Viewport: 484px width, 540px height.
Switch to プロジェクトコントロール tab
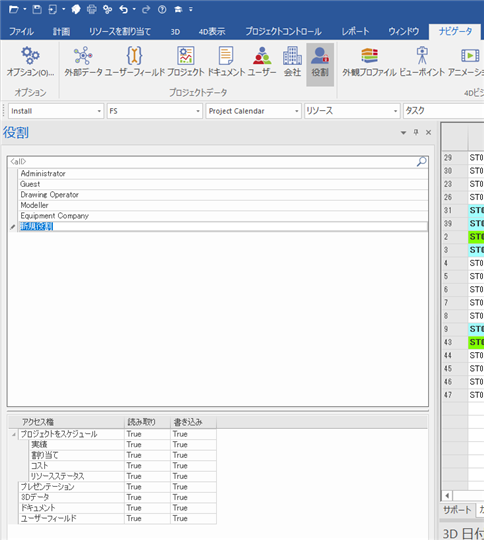click(x=284, y=32)
